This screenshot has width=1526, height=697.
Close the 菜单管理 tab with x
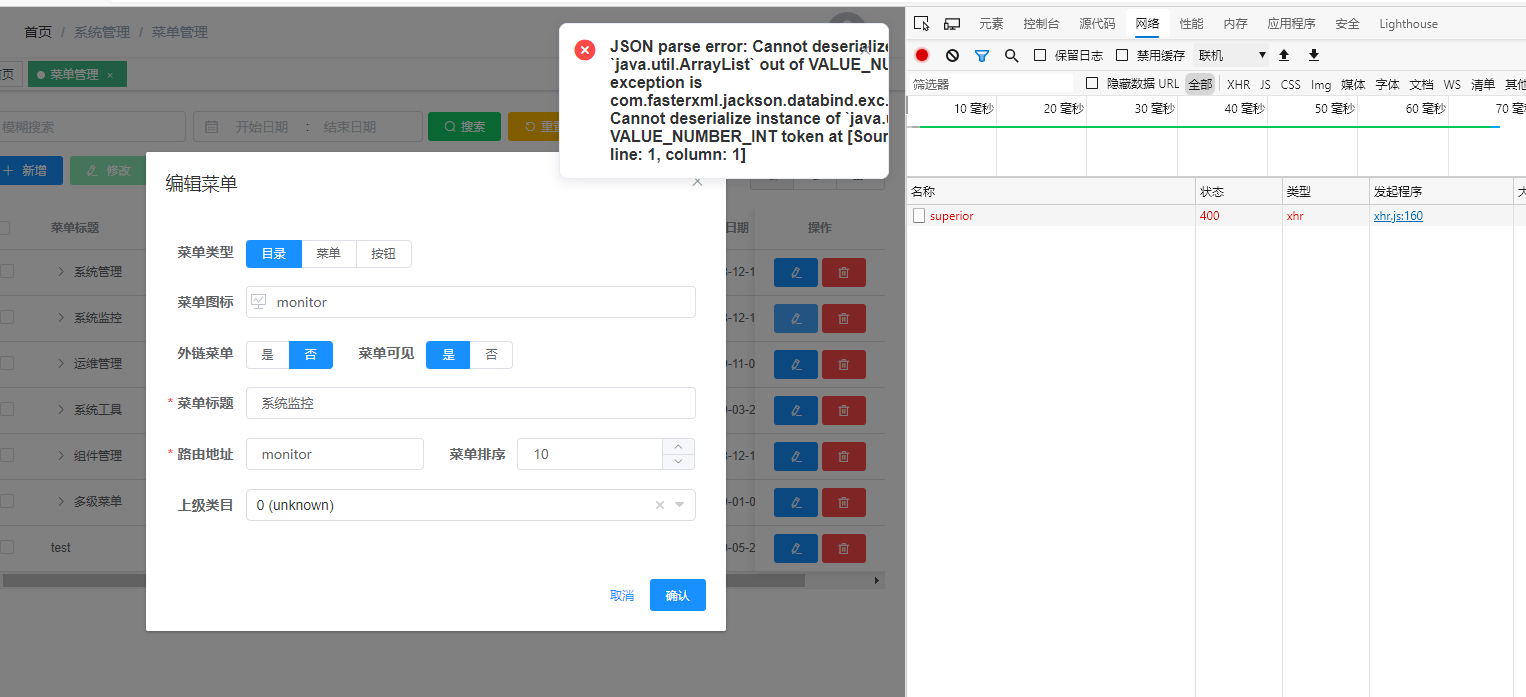pyautogui.click(x=110, y=75)
